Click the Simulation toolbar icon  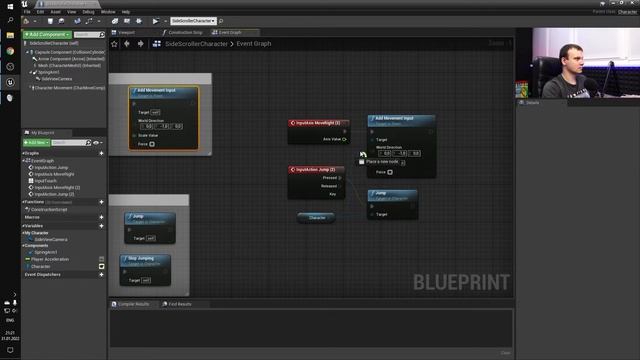139,21
